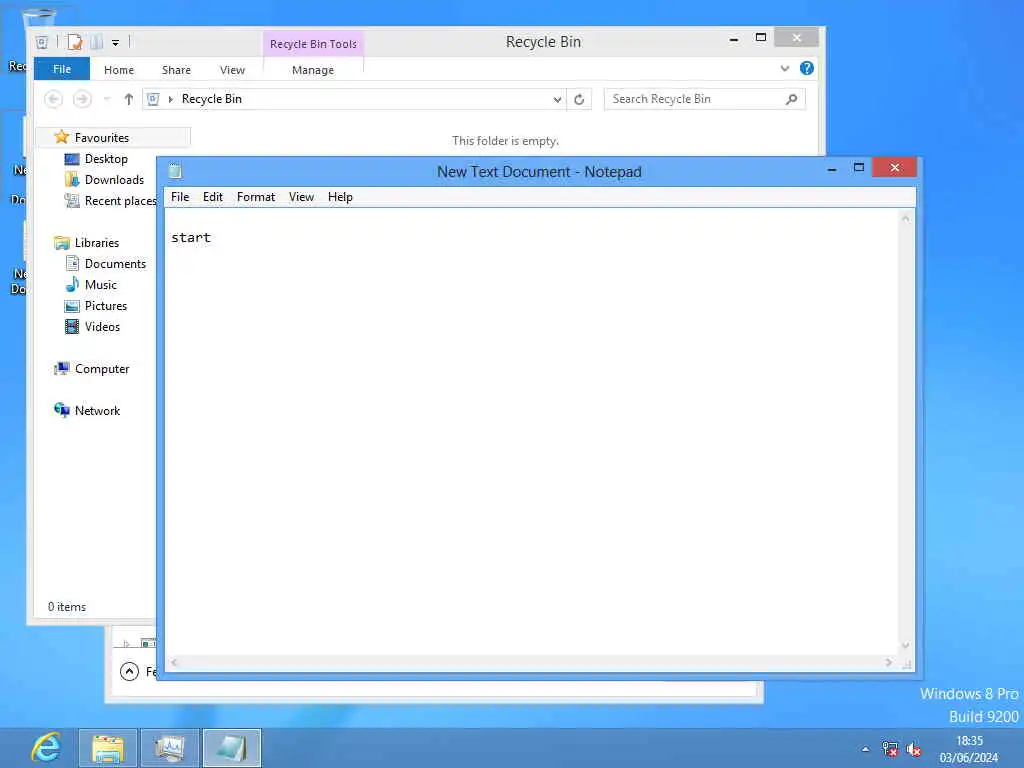Click the Up one level arrow
Screen dimensions: 1024x768
(x=129, y=99)
